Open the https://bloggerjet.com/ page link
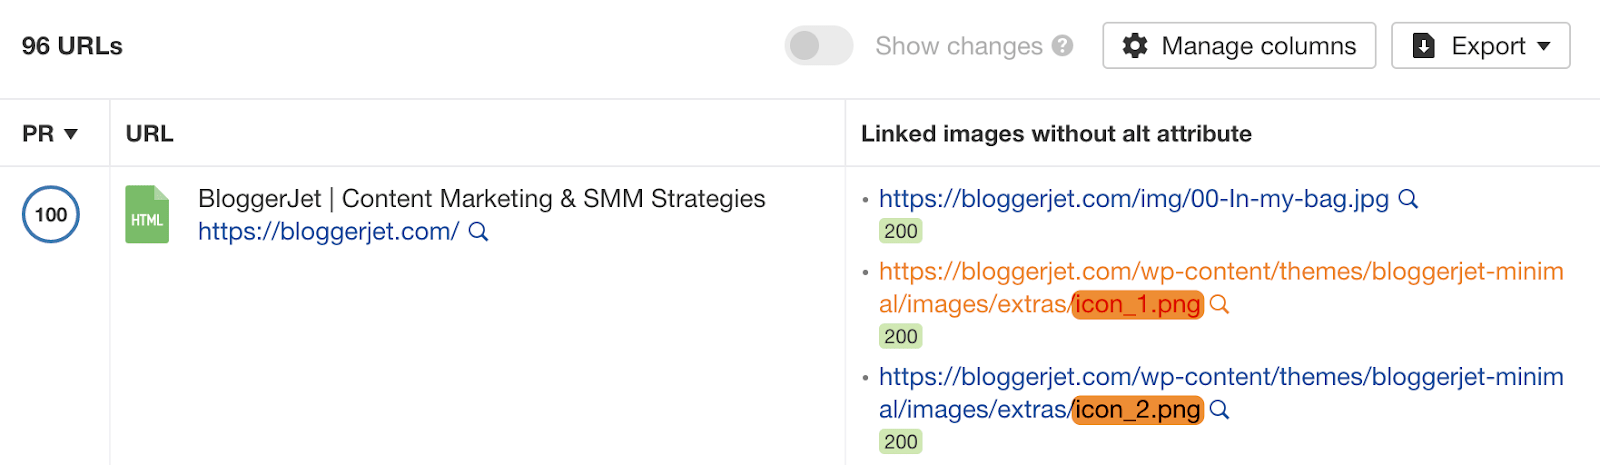The height and width of the screenshot is (465, 1600). point(328,232)
